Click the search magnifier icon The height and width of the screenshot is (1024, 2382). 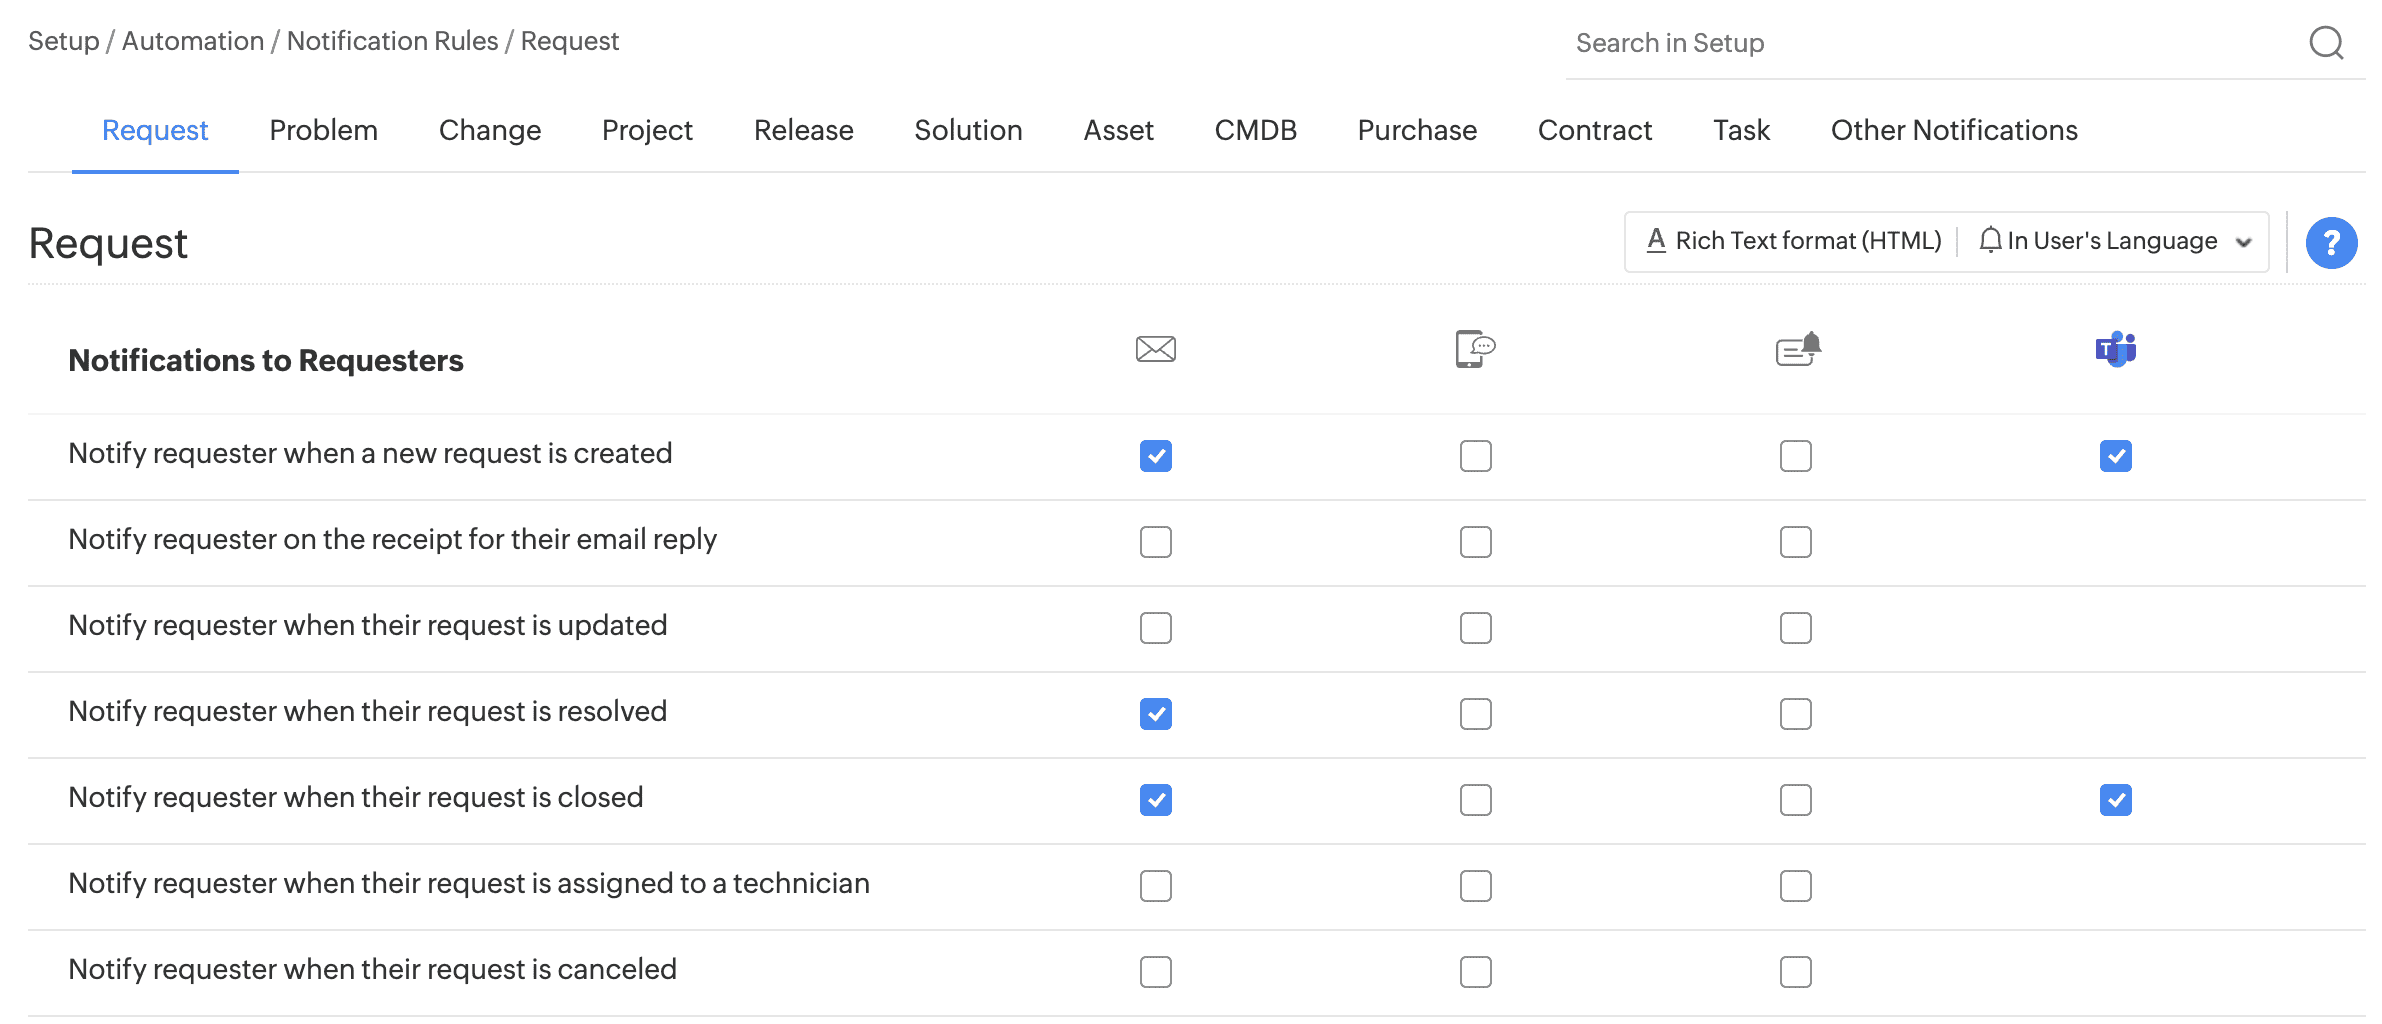[2326, 43]
